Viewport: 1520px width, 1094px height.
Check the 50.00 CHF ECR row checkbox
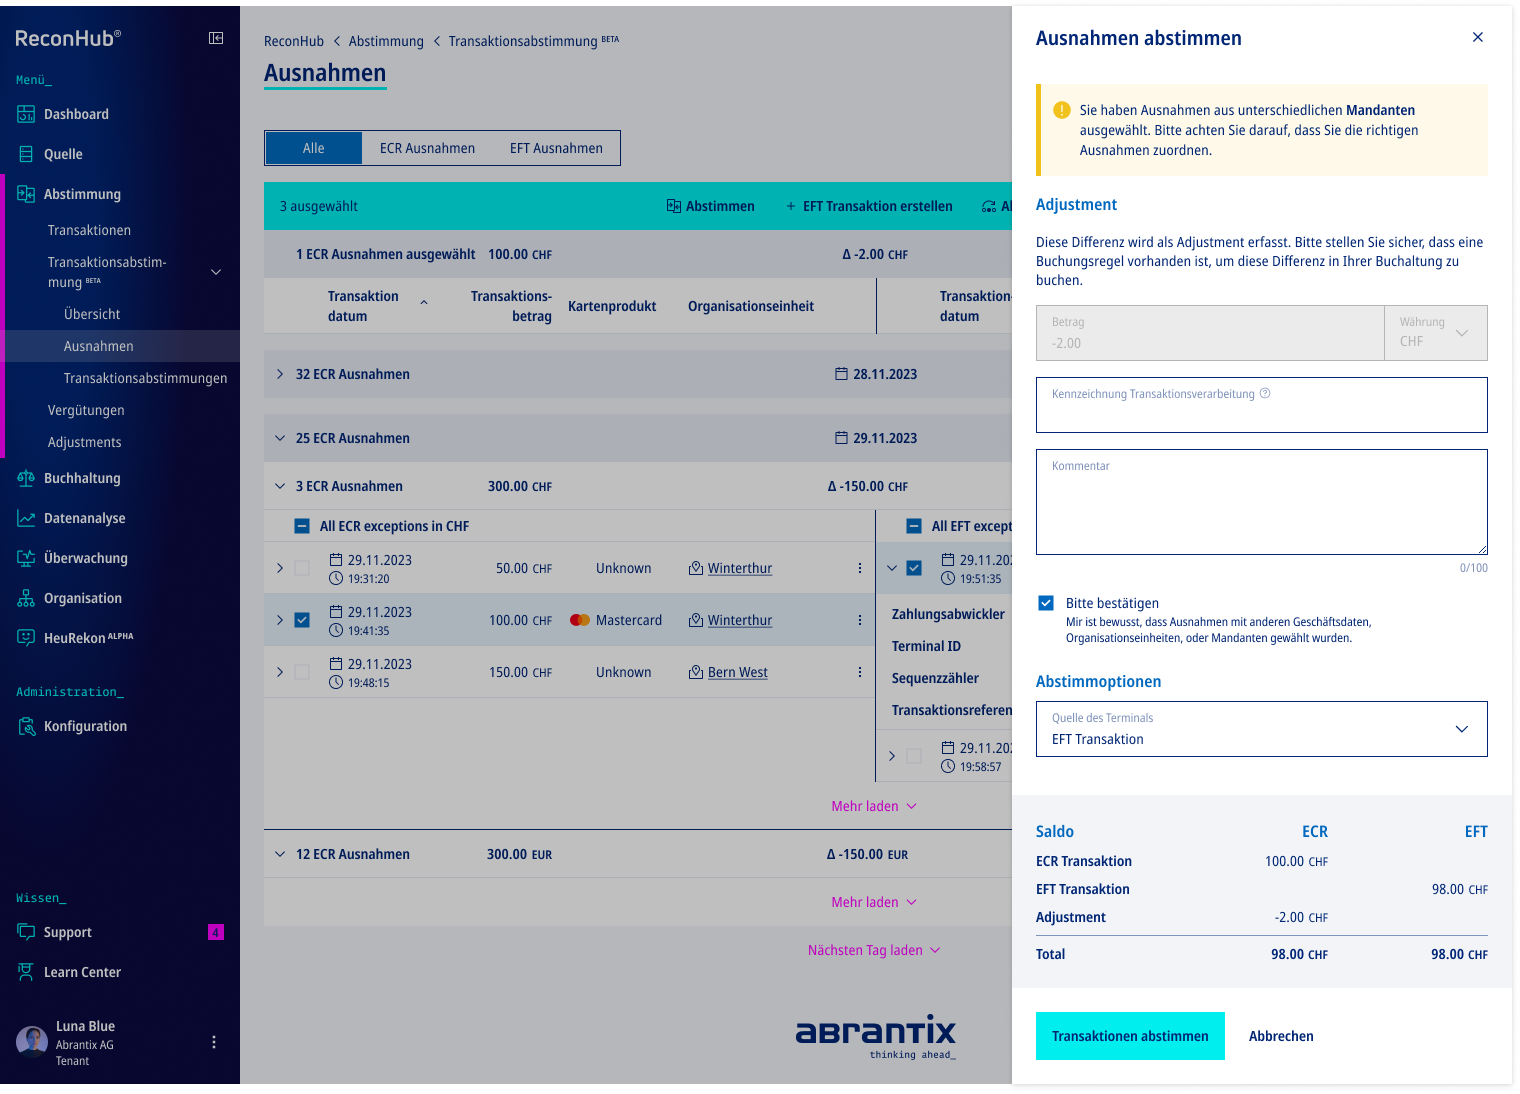coord(302,568)
